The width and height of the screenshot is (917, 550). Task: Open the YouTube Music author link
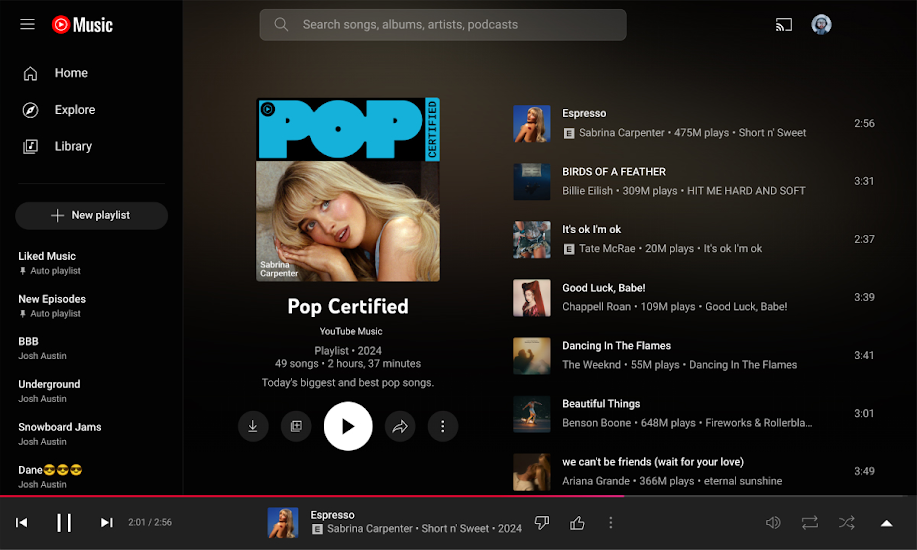[x=351, y=331]
